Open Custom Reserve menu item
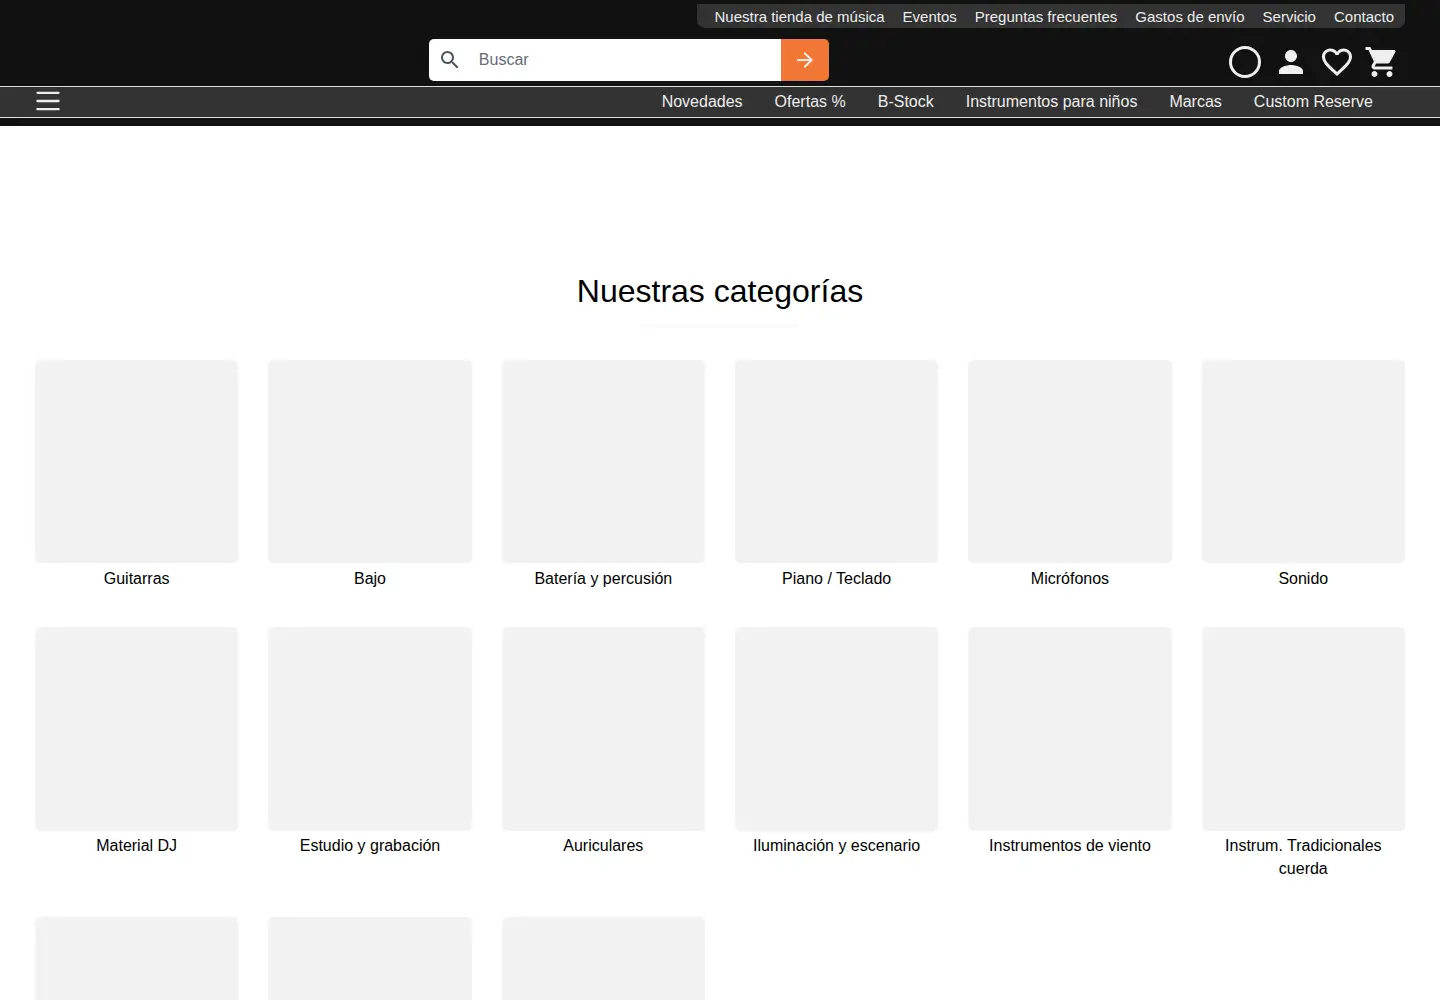 coord(1313,101)
